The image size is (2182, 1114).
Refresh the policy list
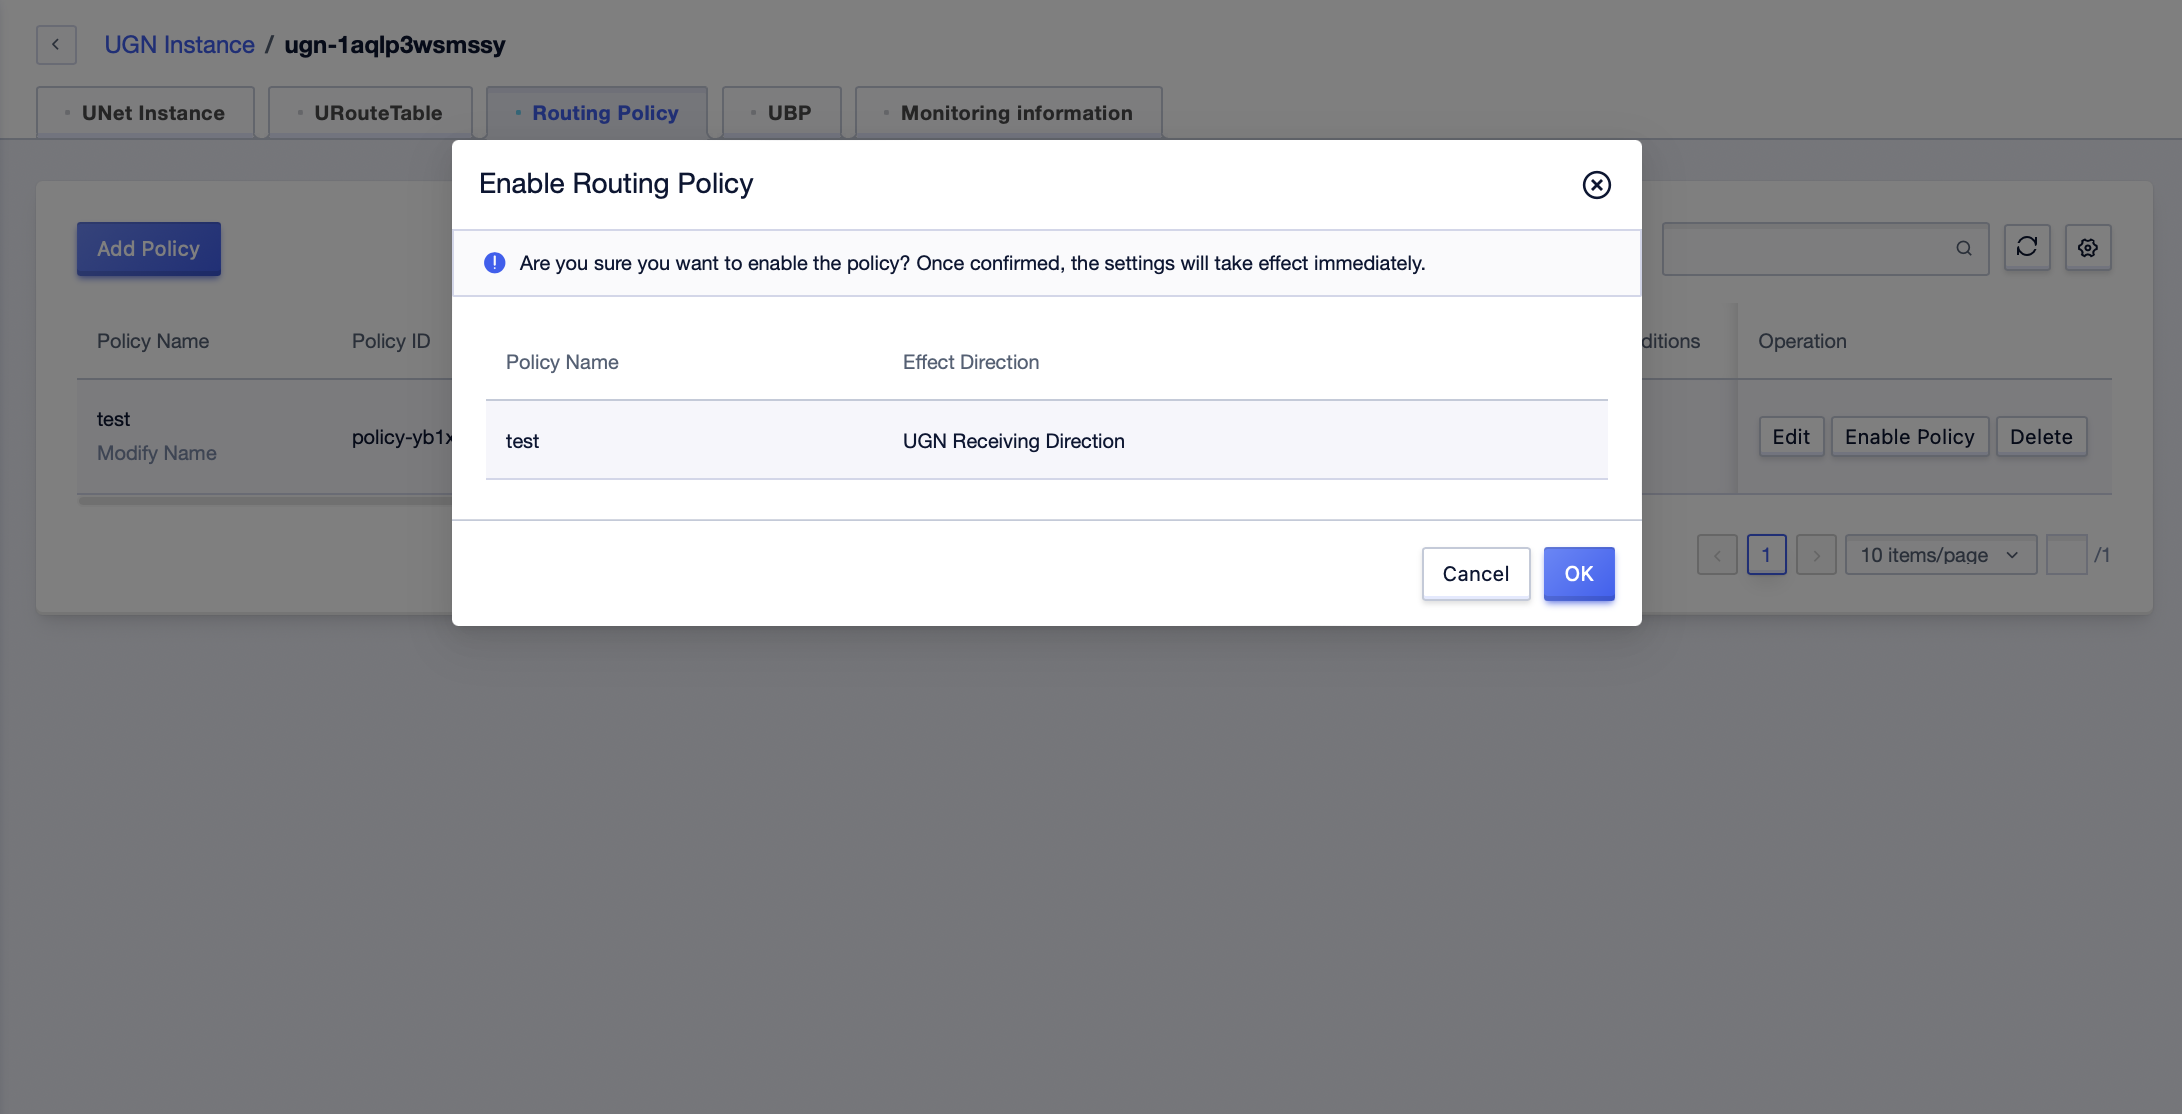pos(2027,247)
